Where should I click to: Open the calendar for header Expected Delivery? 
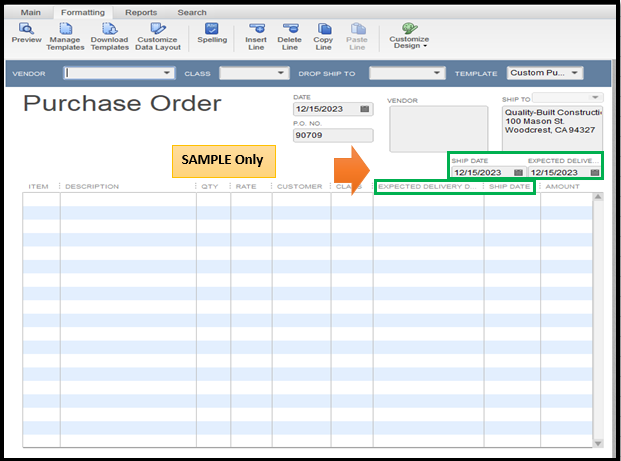pos(594,172)
